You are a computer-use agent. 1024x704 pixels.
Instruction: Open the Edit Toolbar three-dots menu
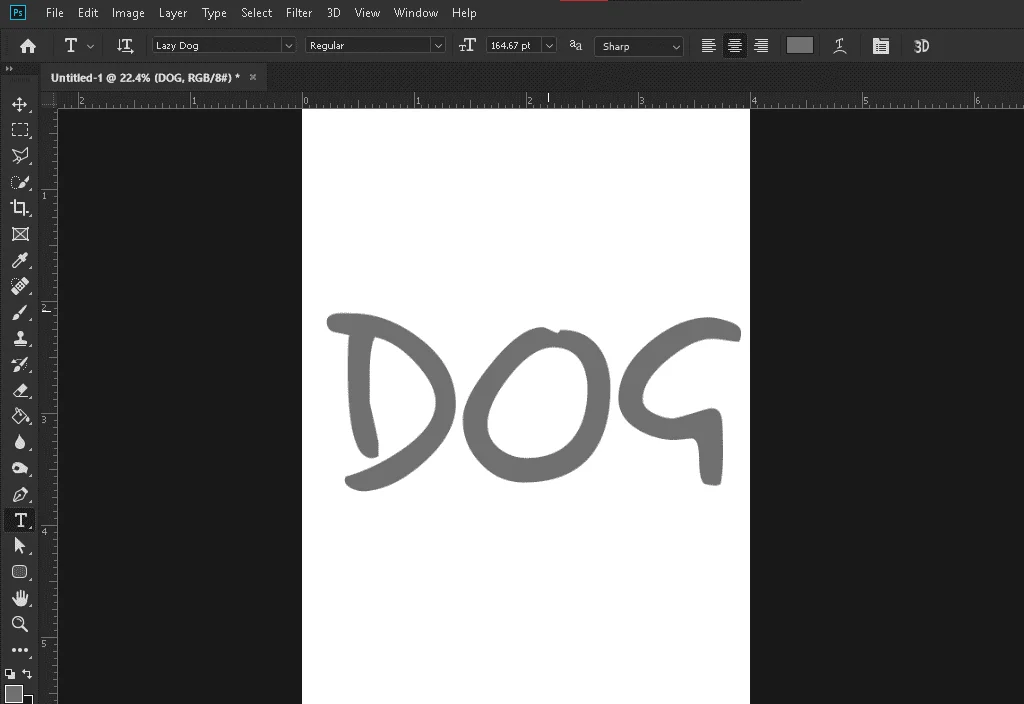[20, 650]
